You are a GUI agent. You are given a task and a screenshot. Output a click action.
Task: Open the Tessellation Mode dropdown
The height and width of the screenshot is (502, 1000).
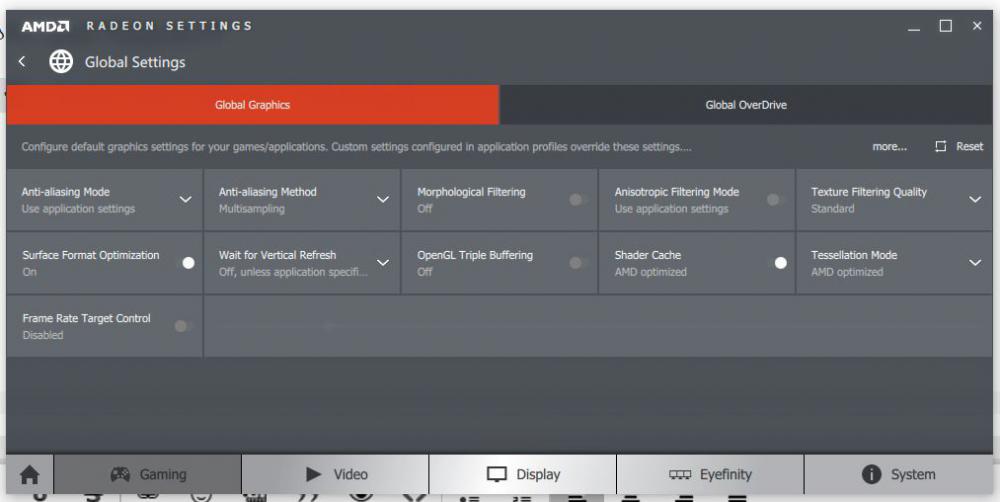(975, 263)
